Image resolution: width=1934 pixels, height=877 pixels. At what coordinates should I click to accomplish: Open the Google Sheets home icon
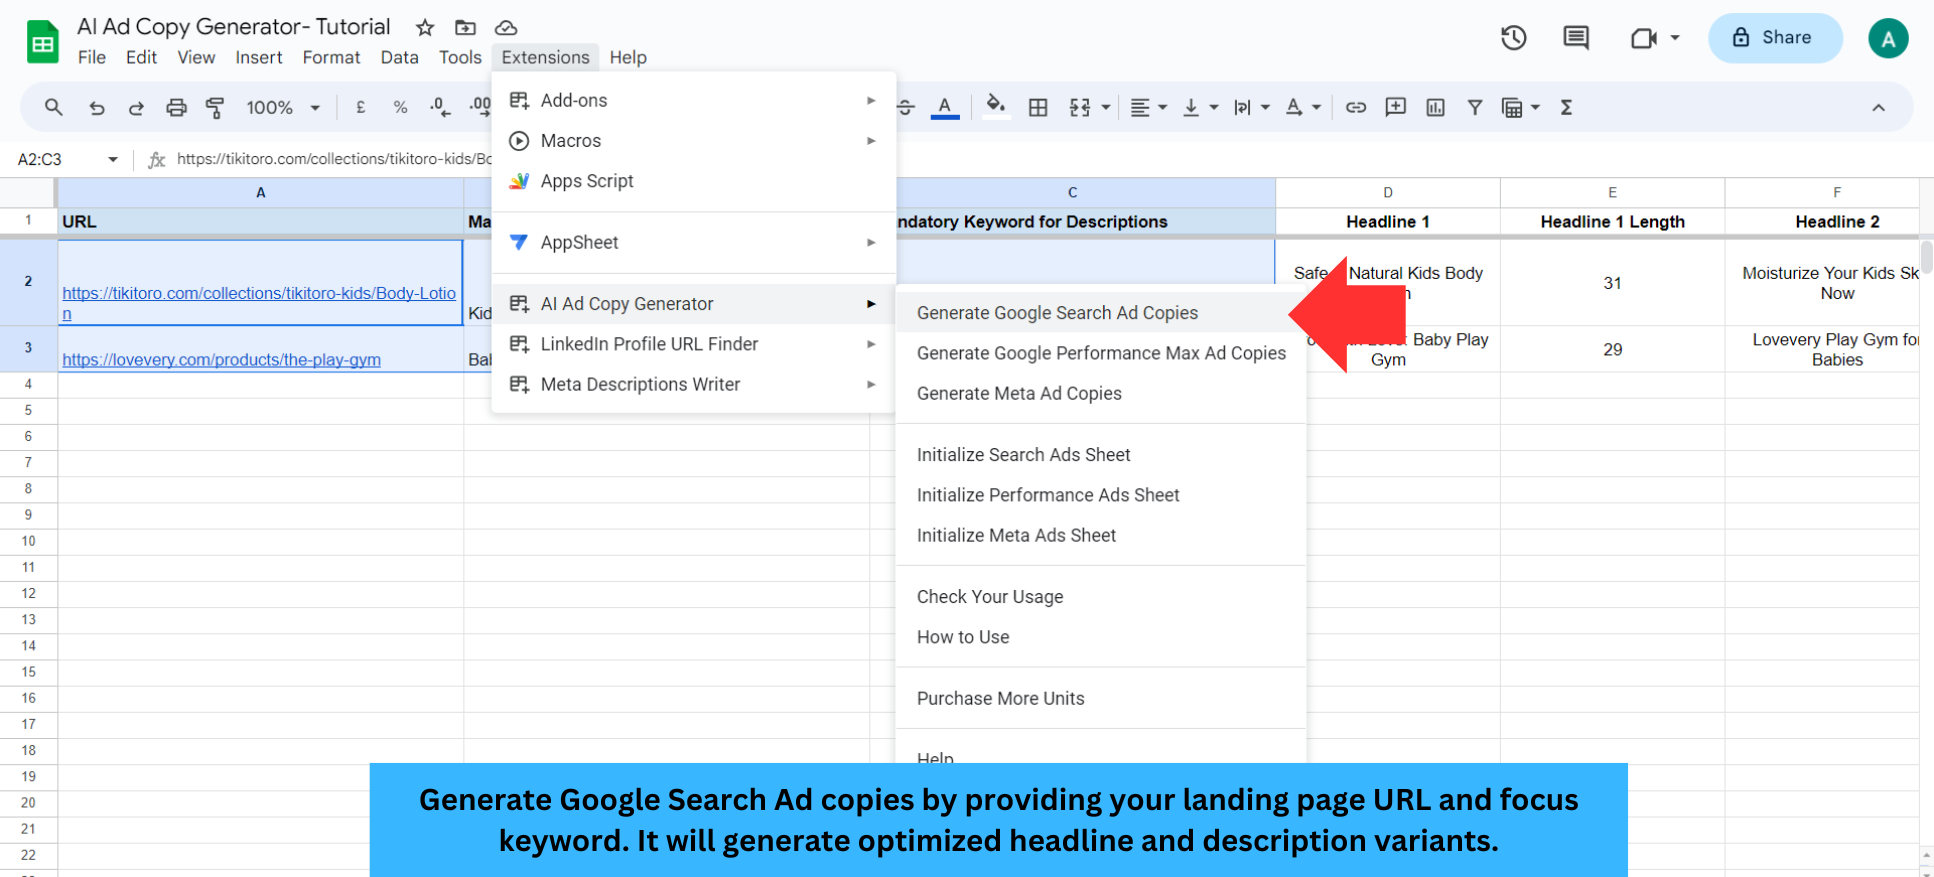[x=42, y=42]
